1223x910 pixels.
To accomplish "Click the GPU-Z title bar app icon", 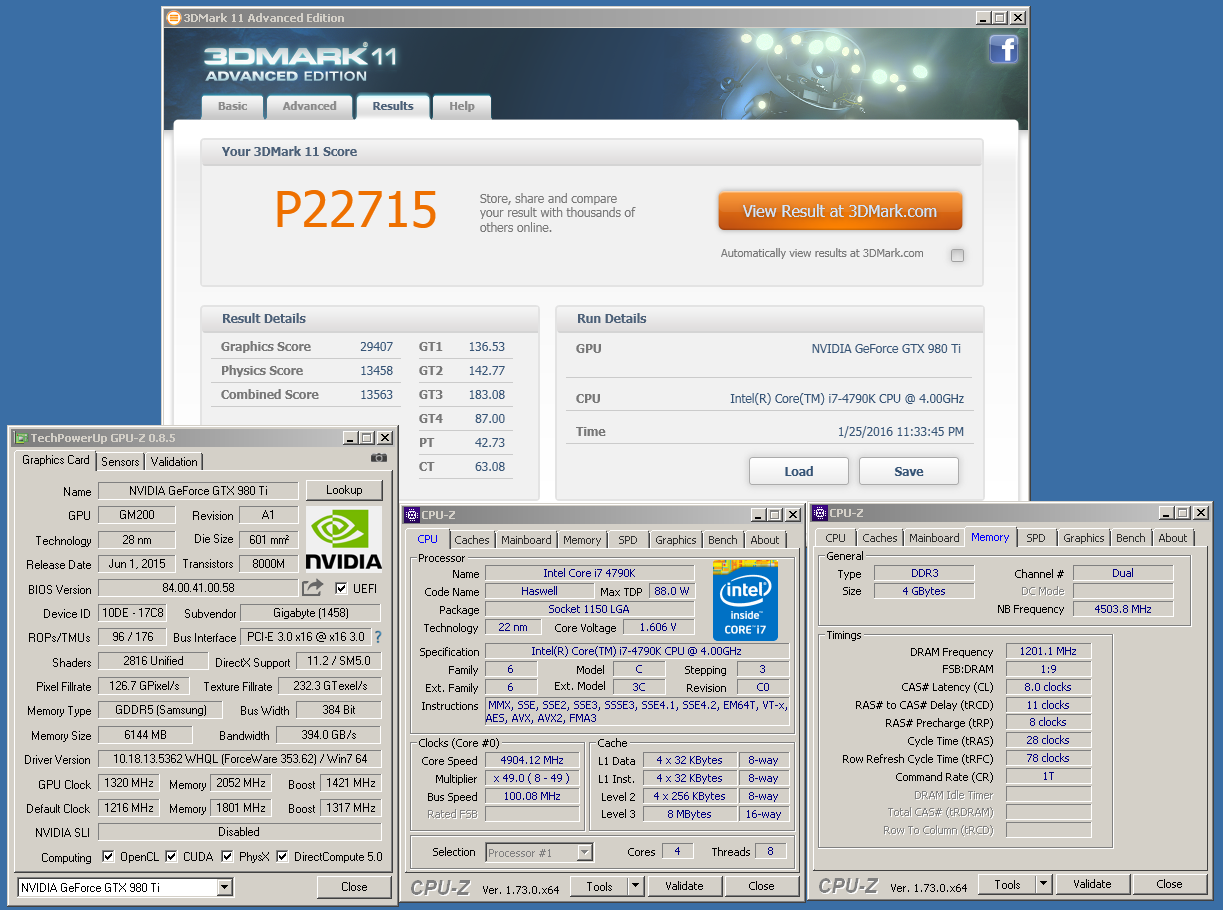I will pyautogui.click(x=20, y=437).
